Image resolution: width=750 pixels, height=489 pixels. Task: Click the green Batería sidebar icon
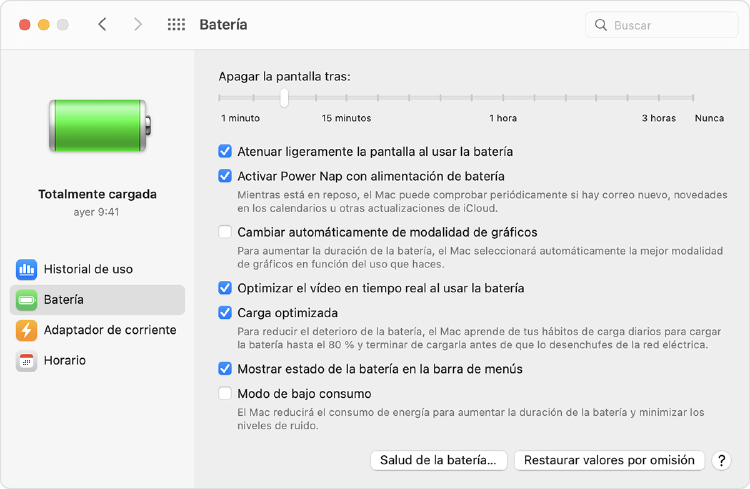[x=26, y=300]
